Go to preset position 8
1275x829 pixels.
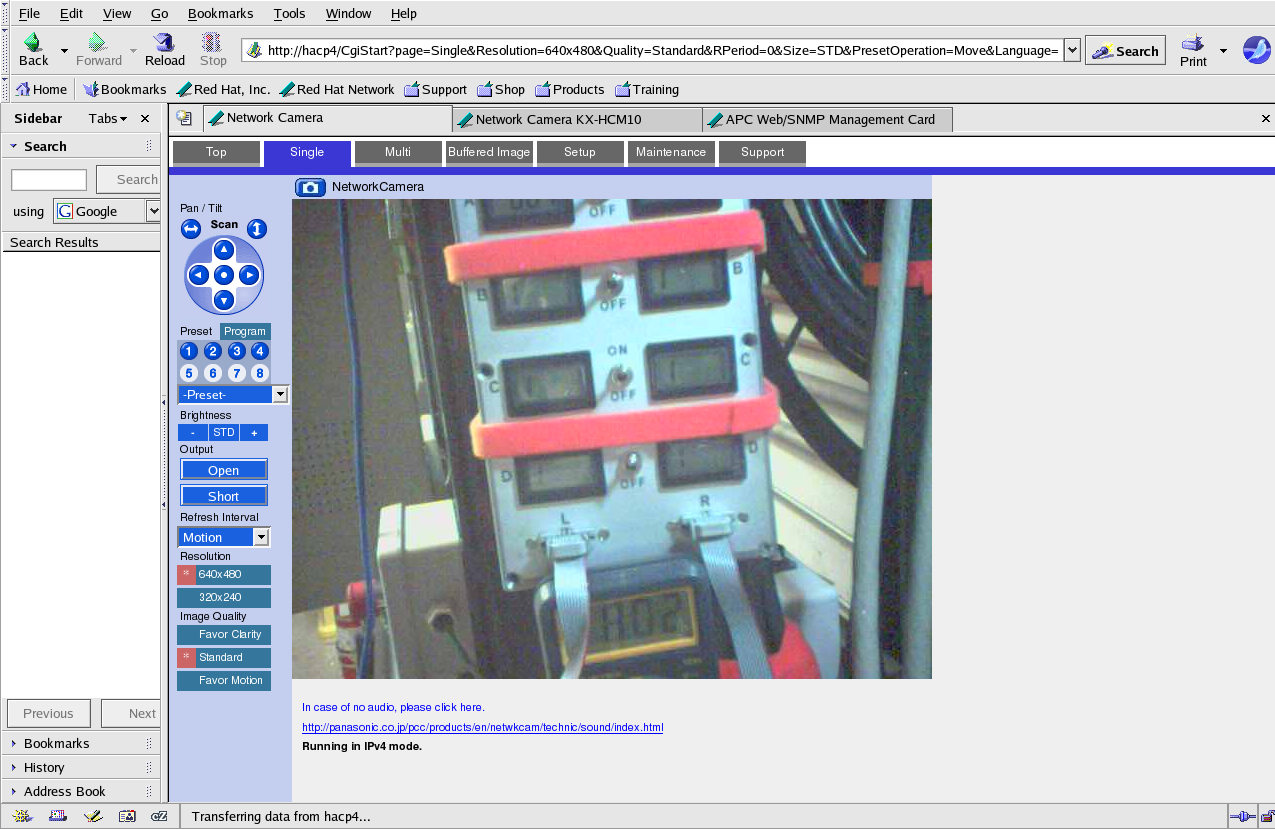coord(260,373)
